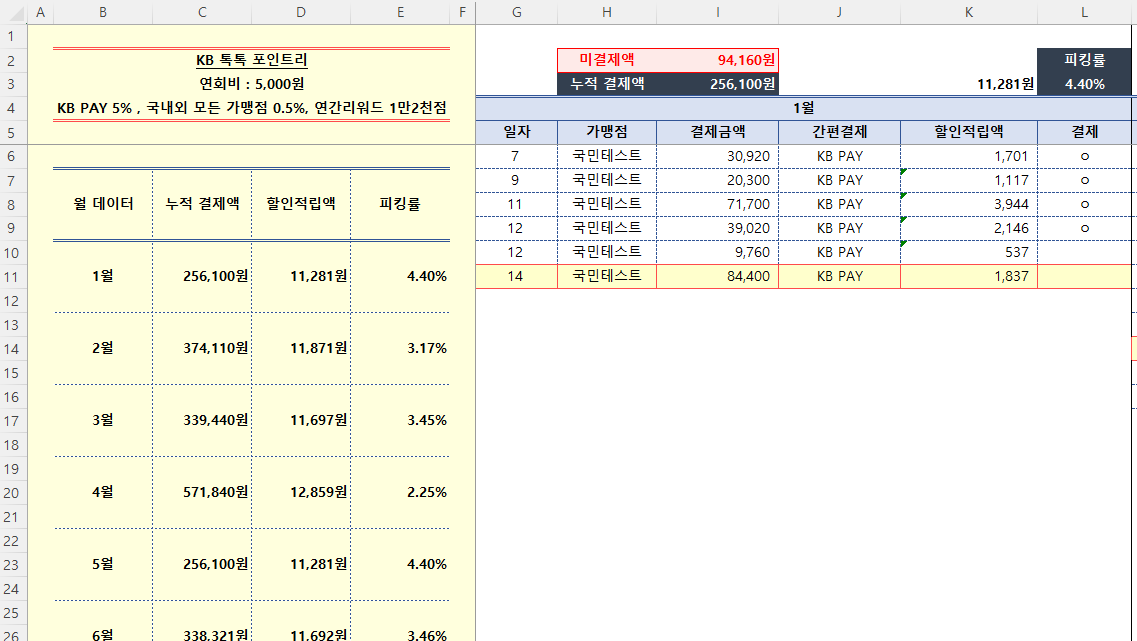The width and height of the screenshot is (1137, 641).
Task: Select the red 미결제액 label cell
Action: pos(607,60)
